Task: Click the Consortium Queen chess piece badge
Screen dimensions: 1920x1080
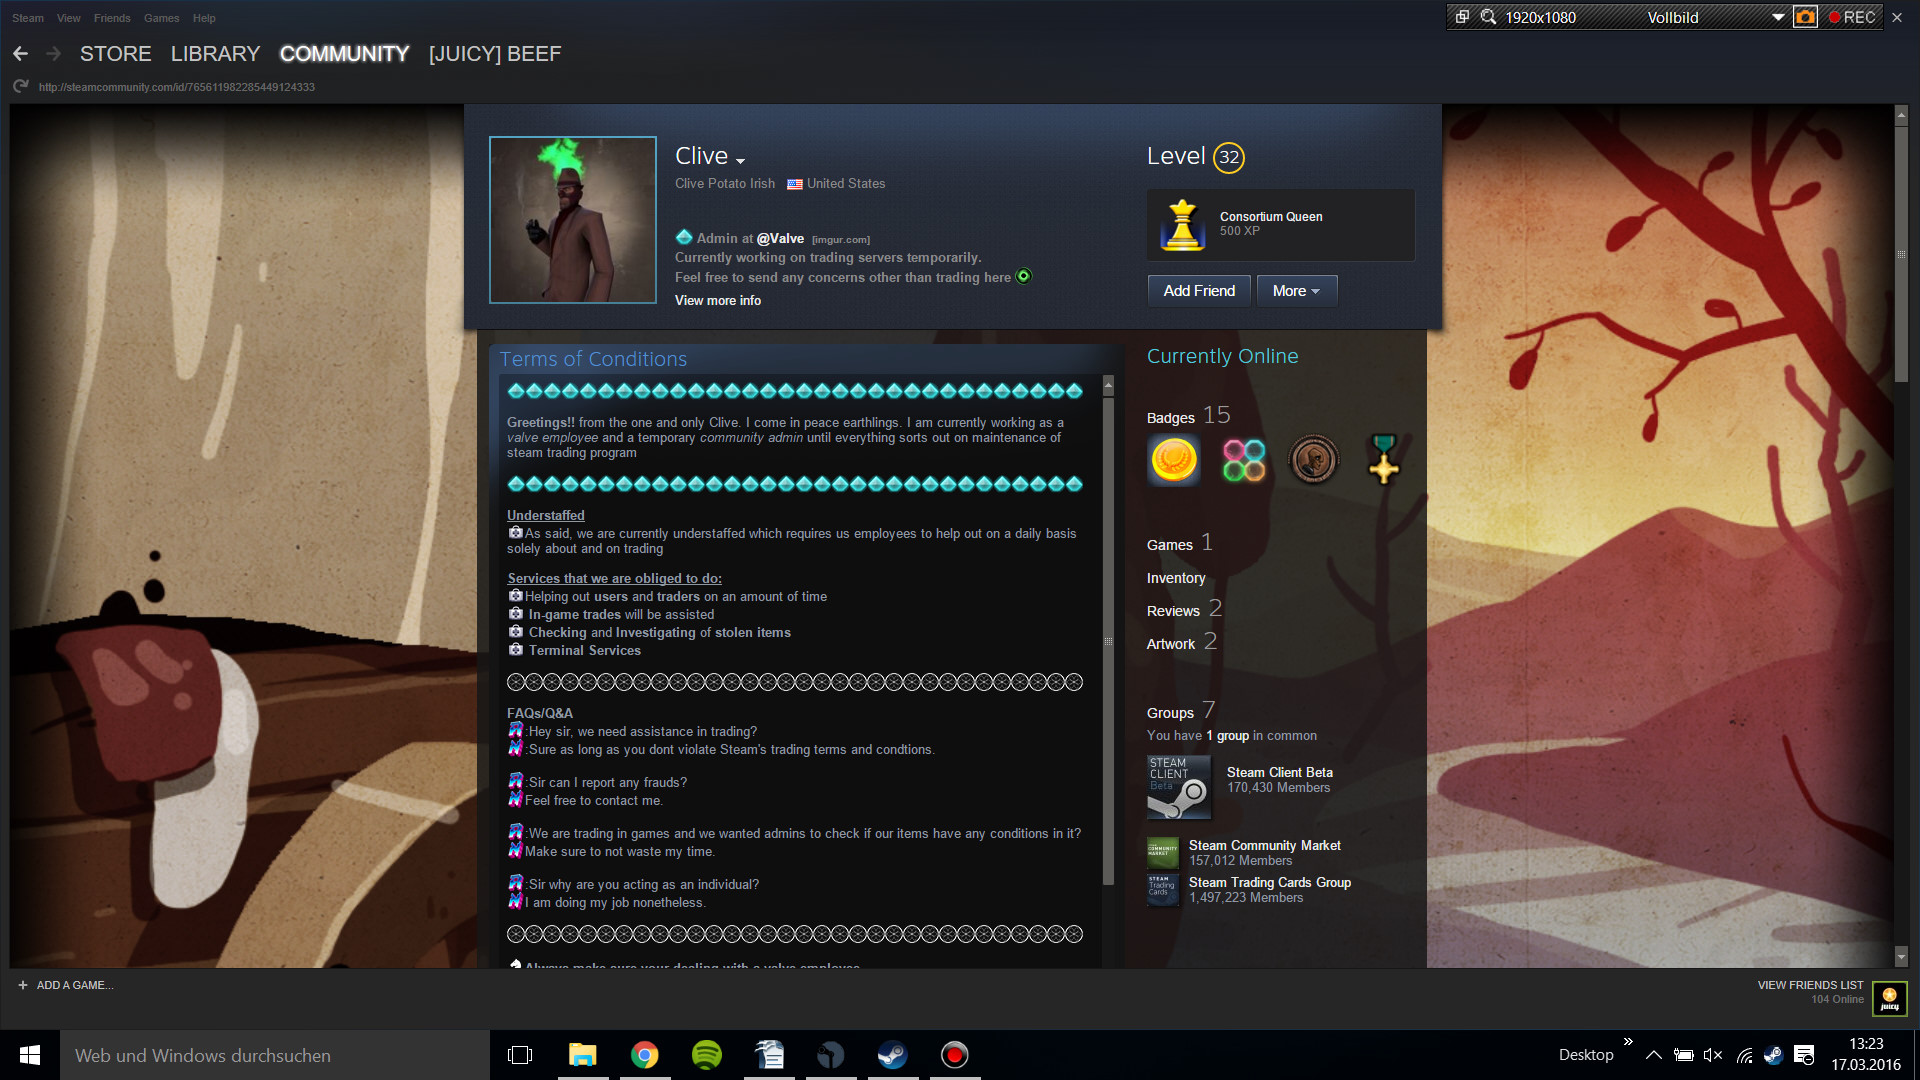Action: click(1183, 224)
